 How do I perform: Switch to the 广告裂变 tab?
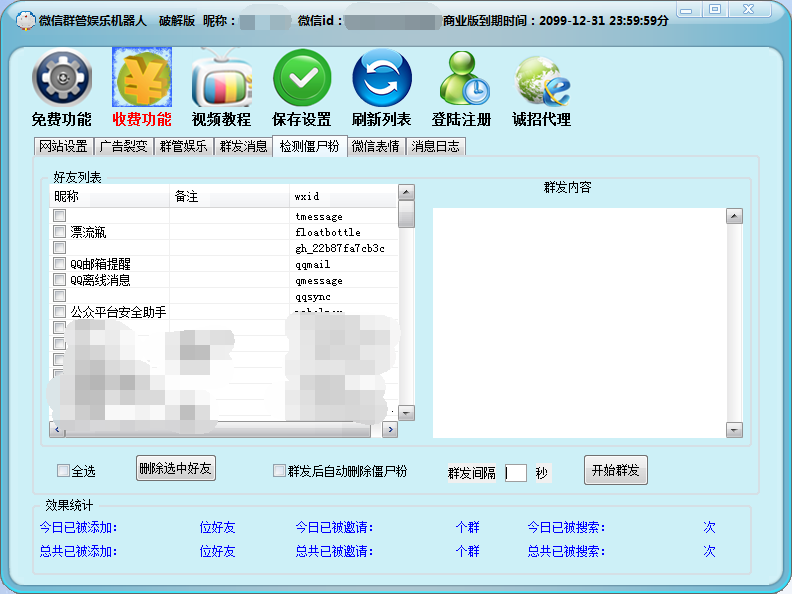coord(124,146)
